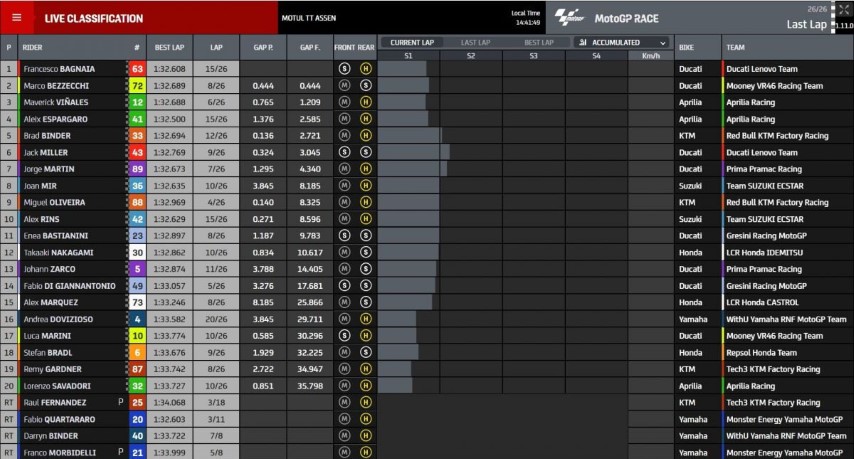The width and height of the screenshot is (854, 459).
Task: Open the hamburger menu icon
Action: (17, 17)
